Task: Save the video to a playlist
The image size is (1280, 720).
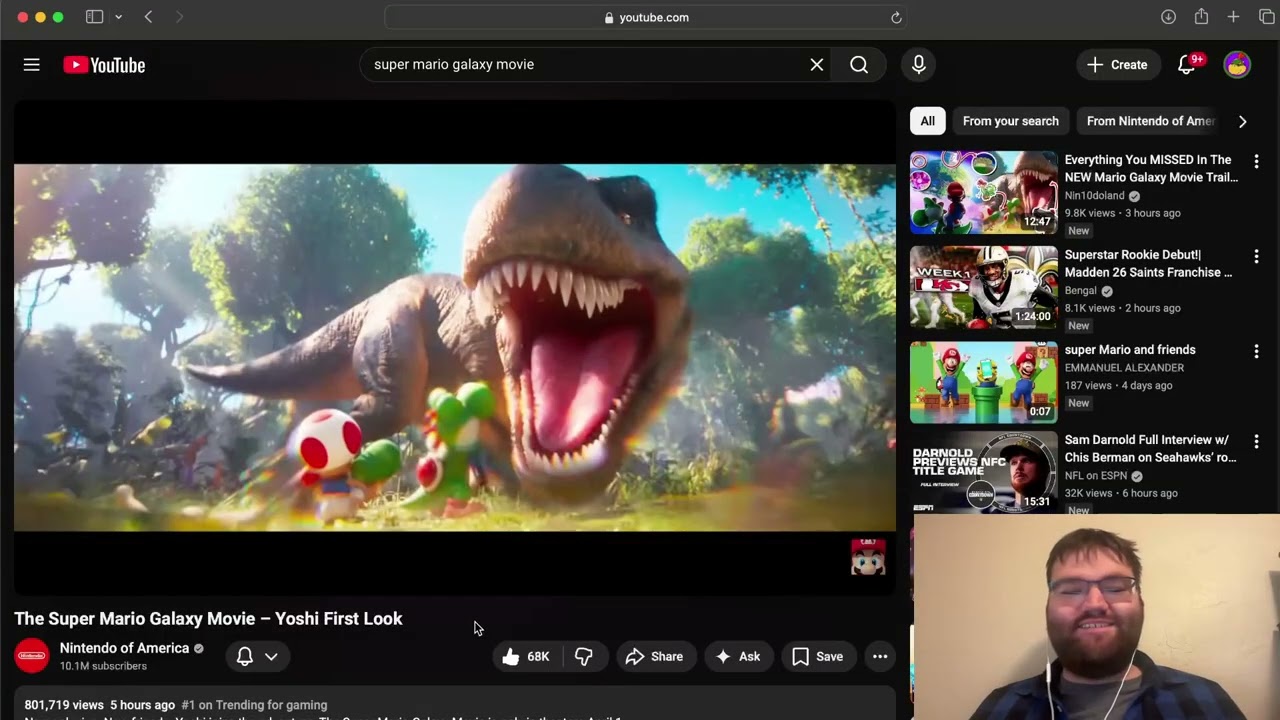Action: (x=818, y=656)
